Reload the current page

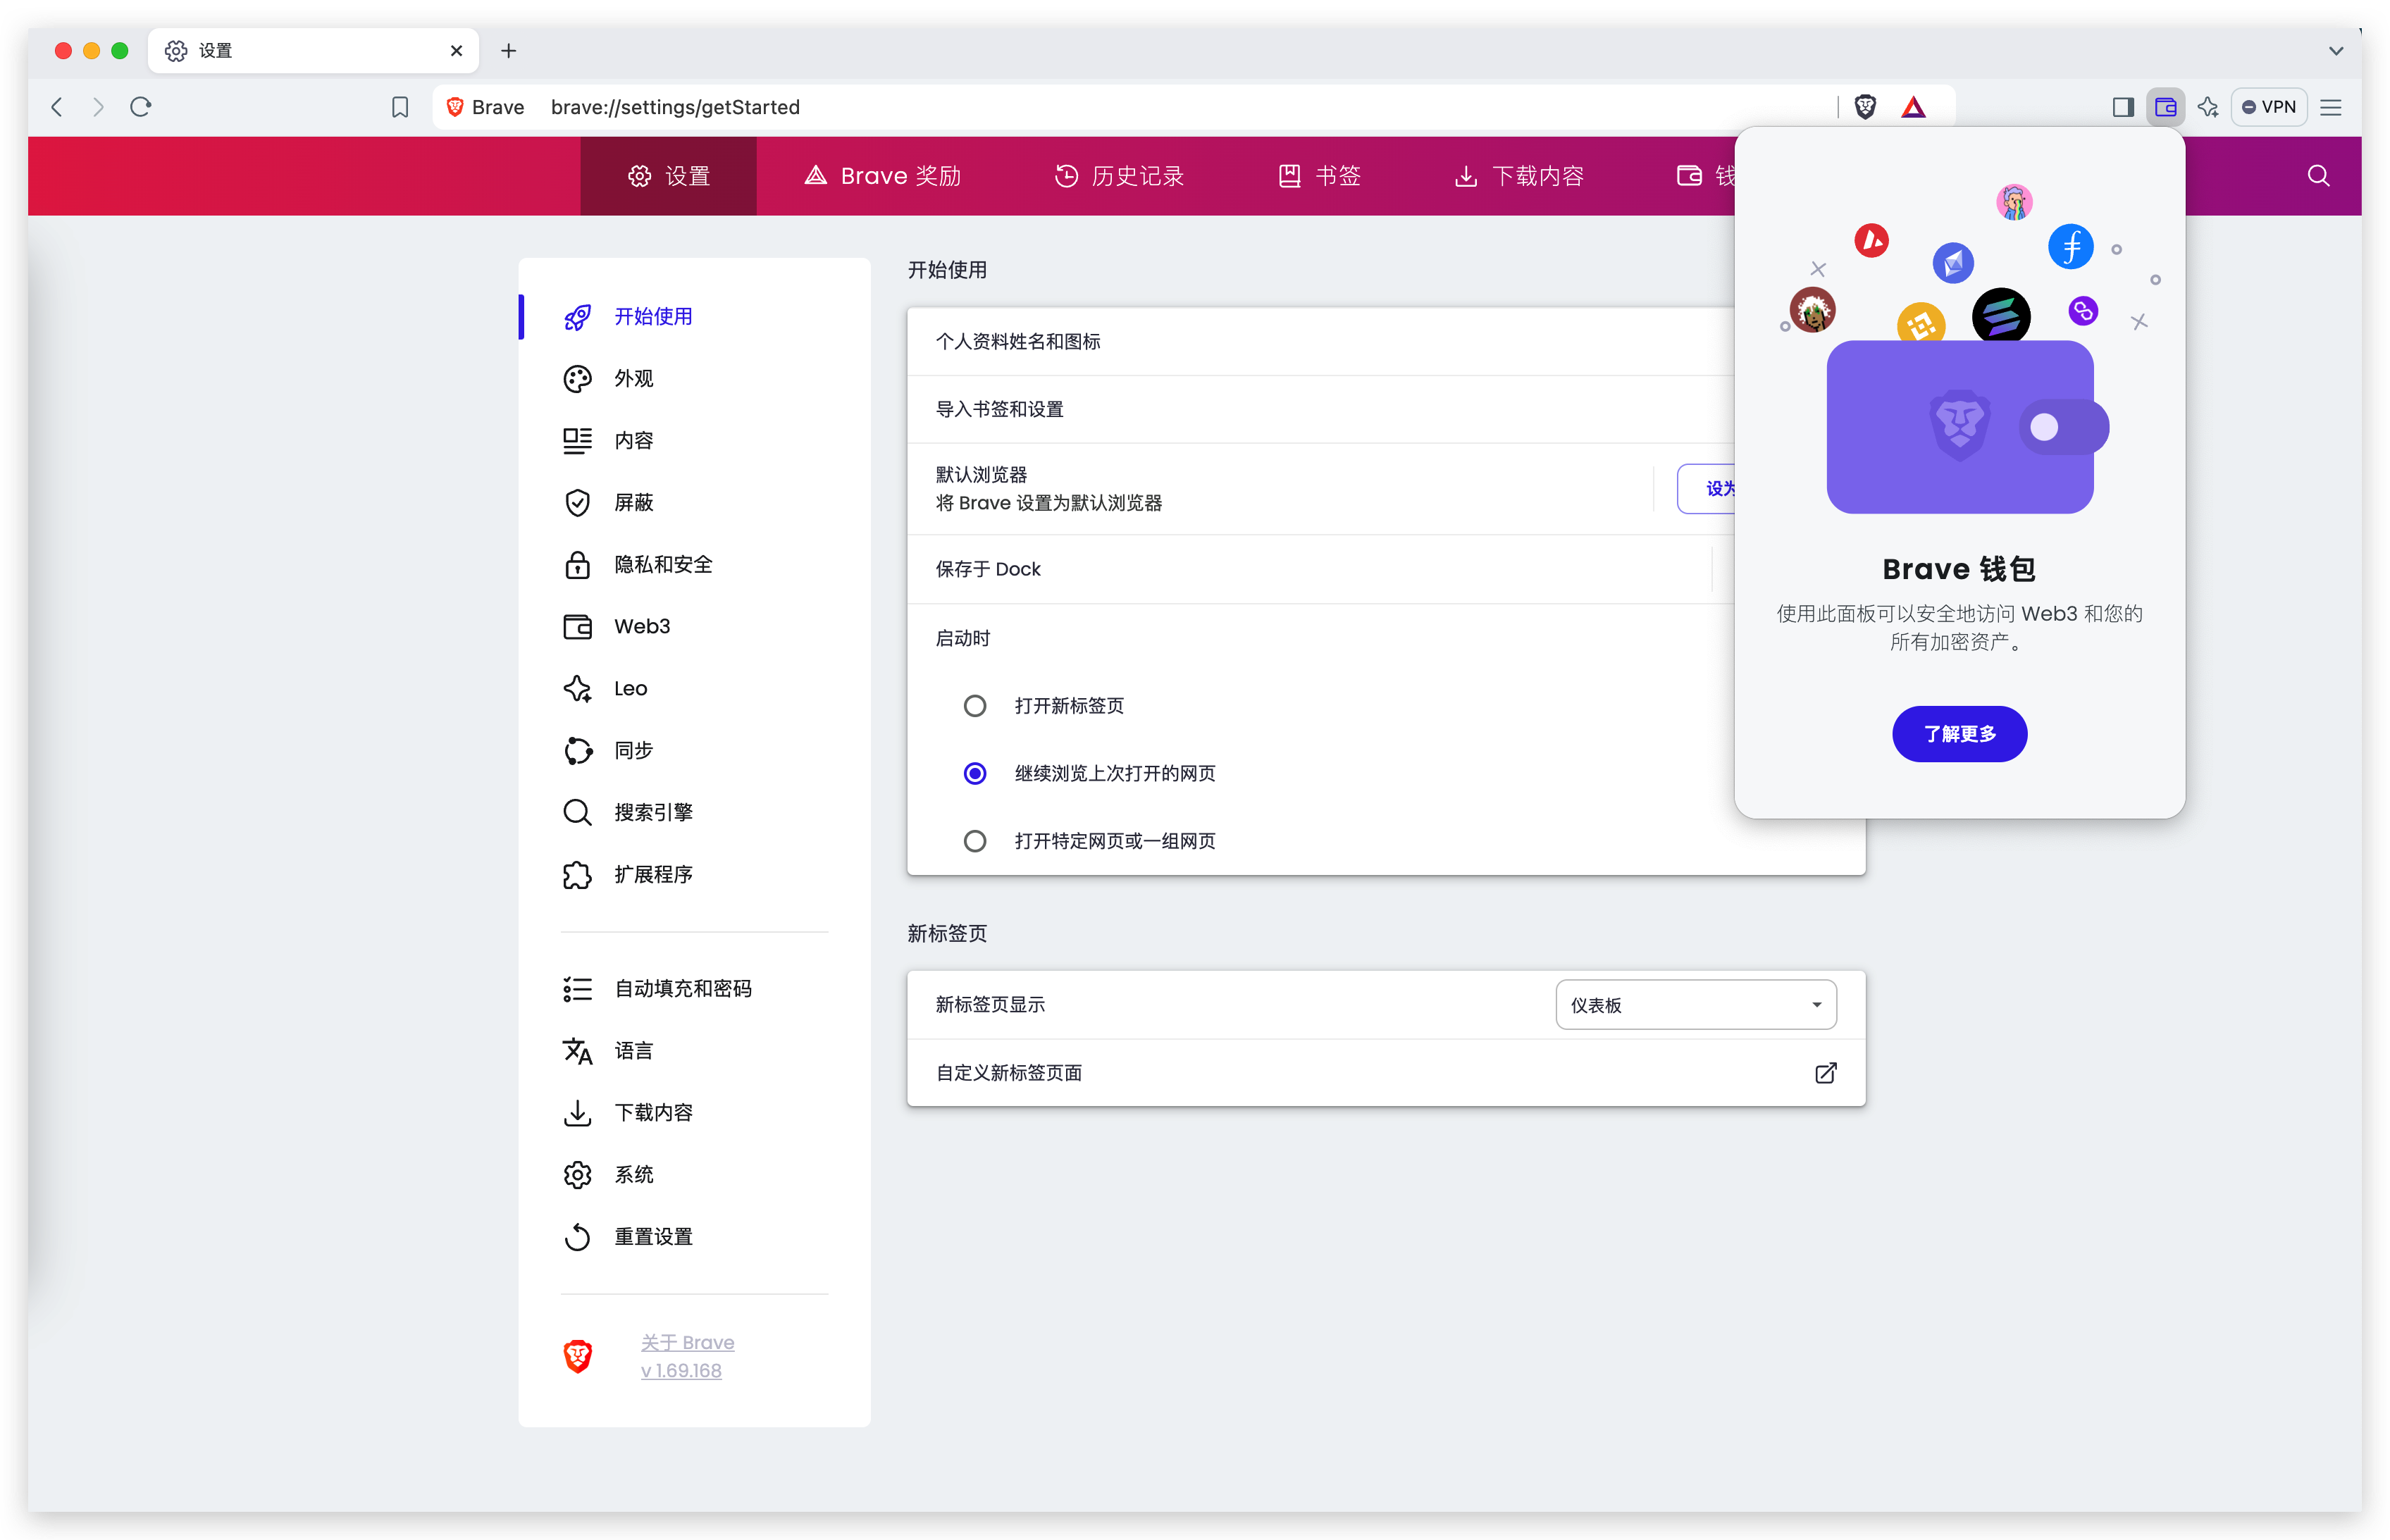[x=141, y=107]
